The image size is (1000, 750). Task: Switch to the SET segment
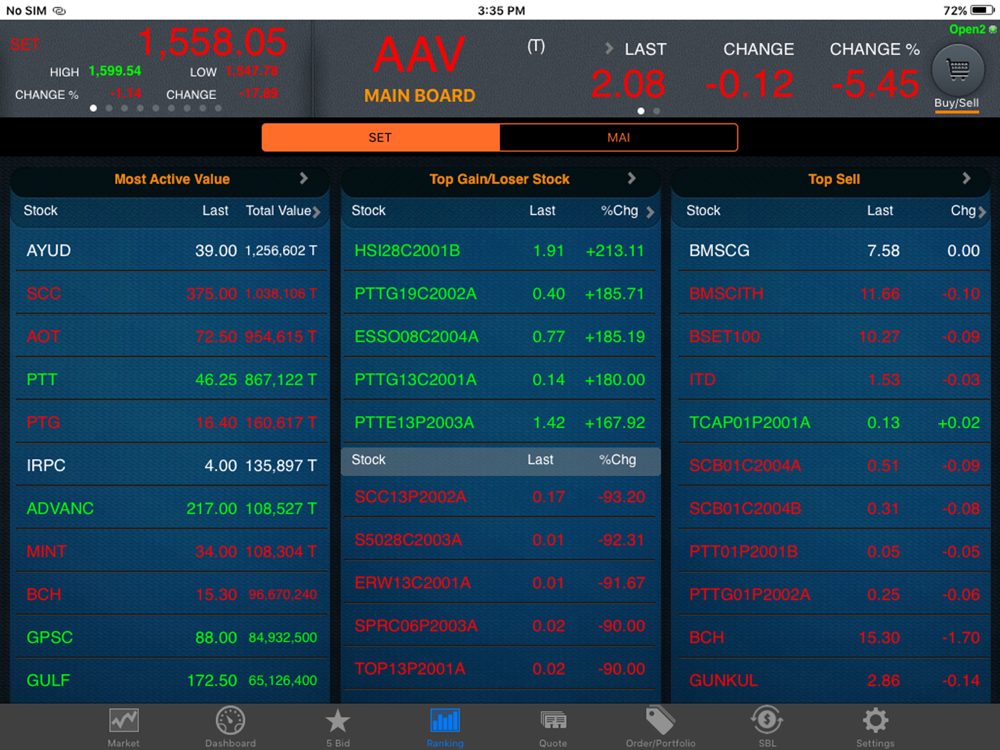[x=381, y=138]
